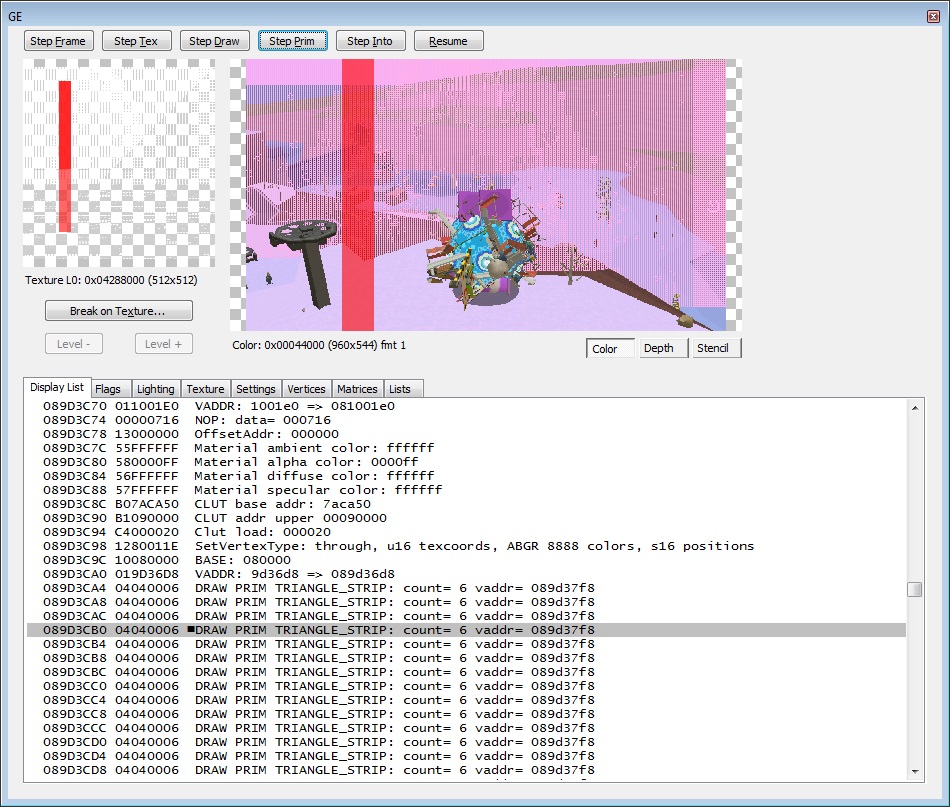Increase texture level with Level +
Viewport: 950px width, 807px height.
click(x=164, y=344)
